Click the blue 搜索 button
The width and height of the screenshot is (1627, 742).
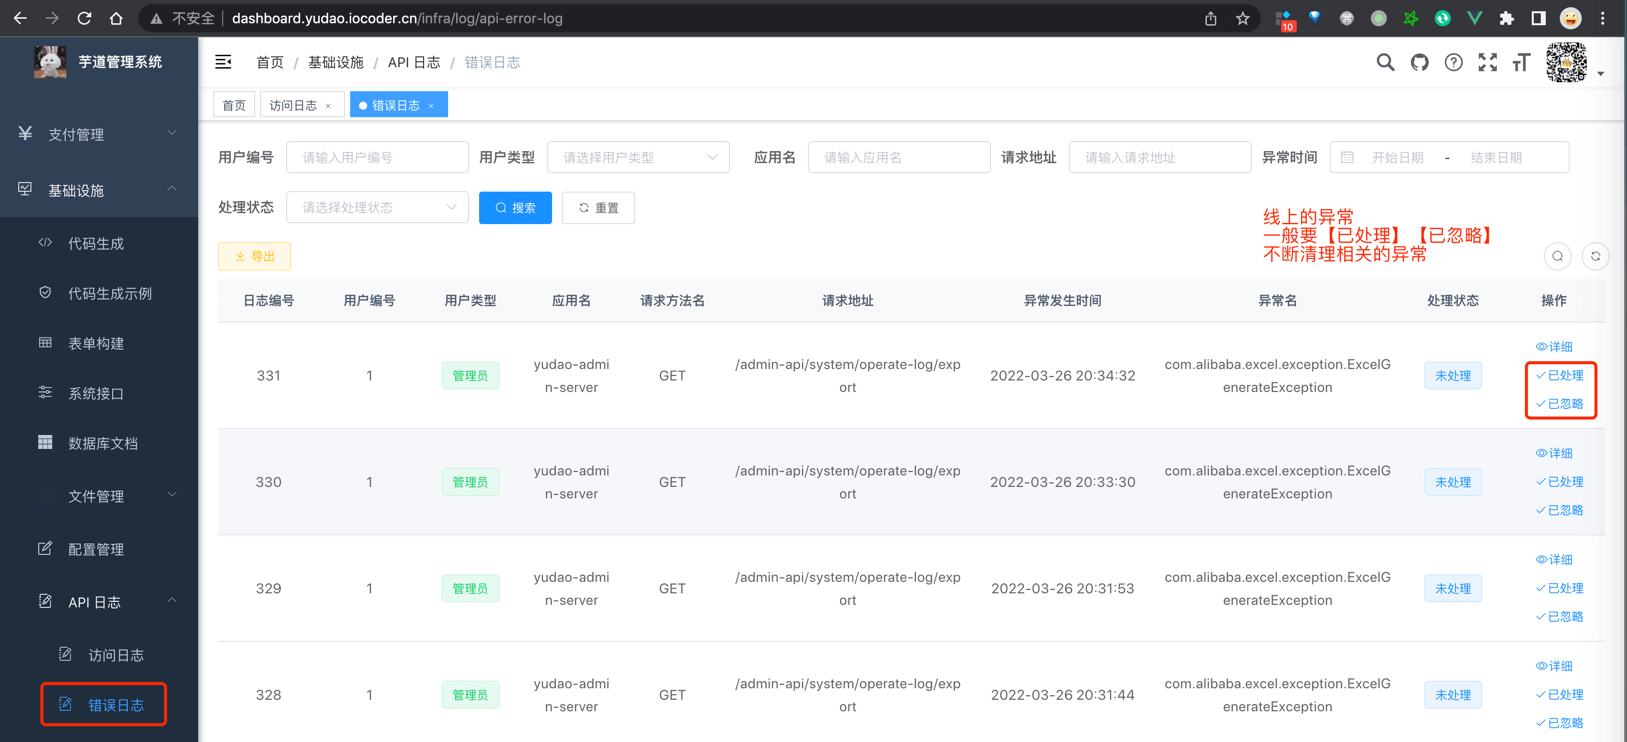click(515, 208)
